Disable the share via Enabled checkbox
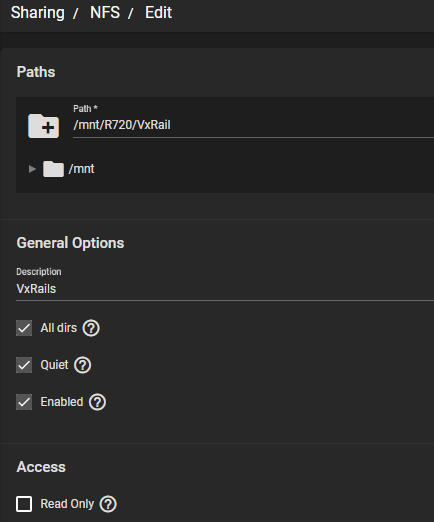This screenshot has height=522, width=434. point(24,402)
